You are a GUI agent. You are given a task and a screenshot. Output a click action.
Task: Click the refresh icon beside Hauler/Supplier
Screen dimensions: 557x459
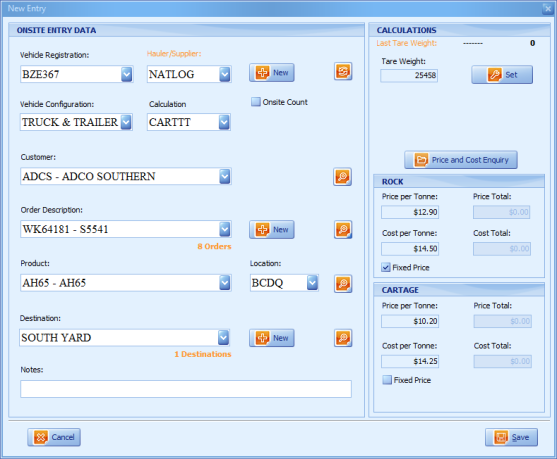[x=343, y=71]
